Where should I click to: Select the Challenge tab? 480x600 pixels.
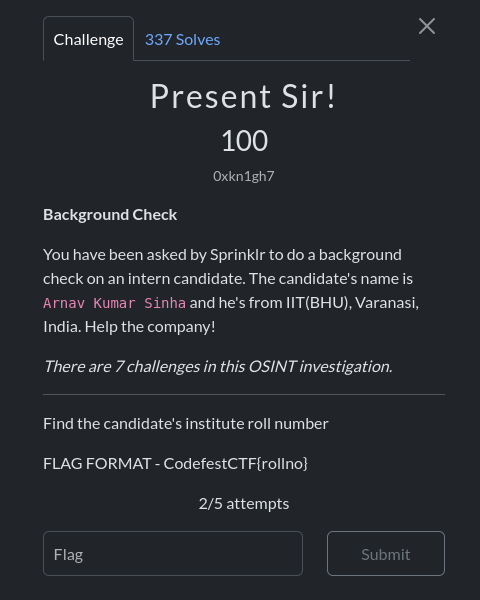point(88,39)
